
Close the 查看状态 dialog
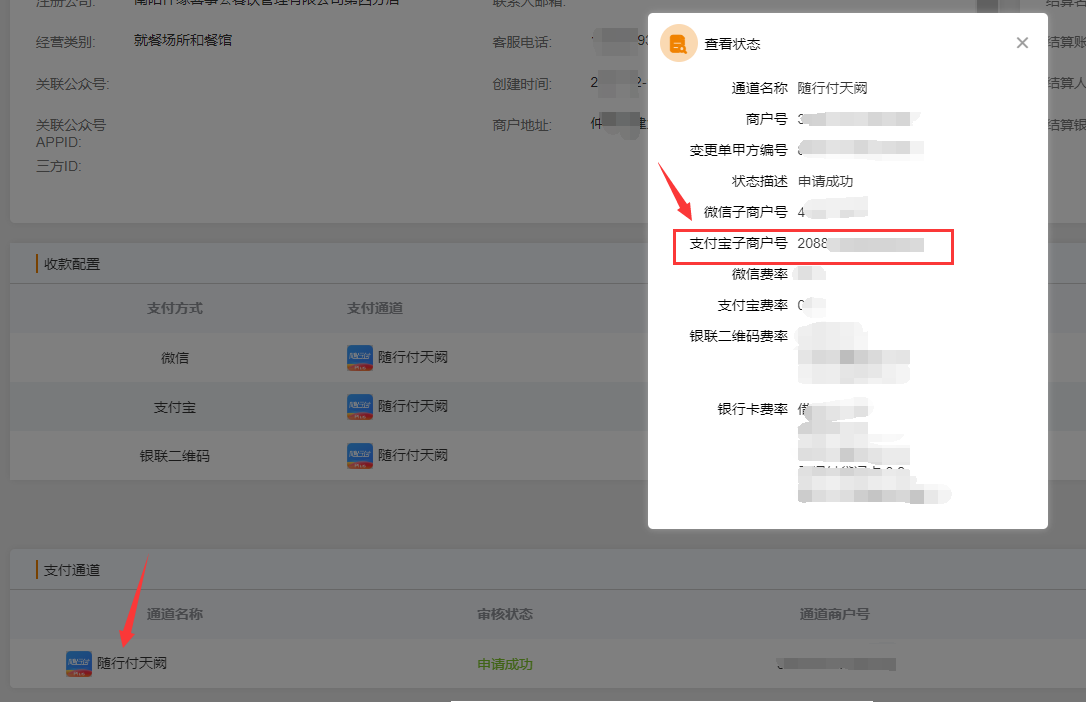point(1022,43)
